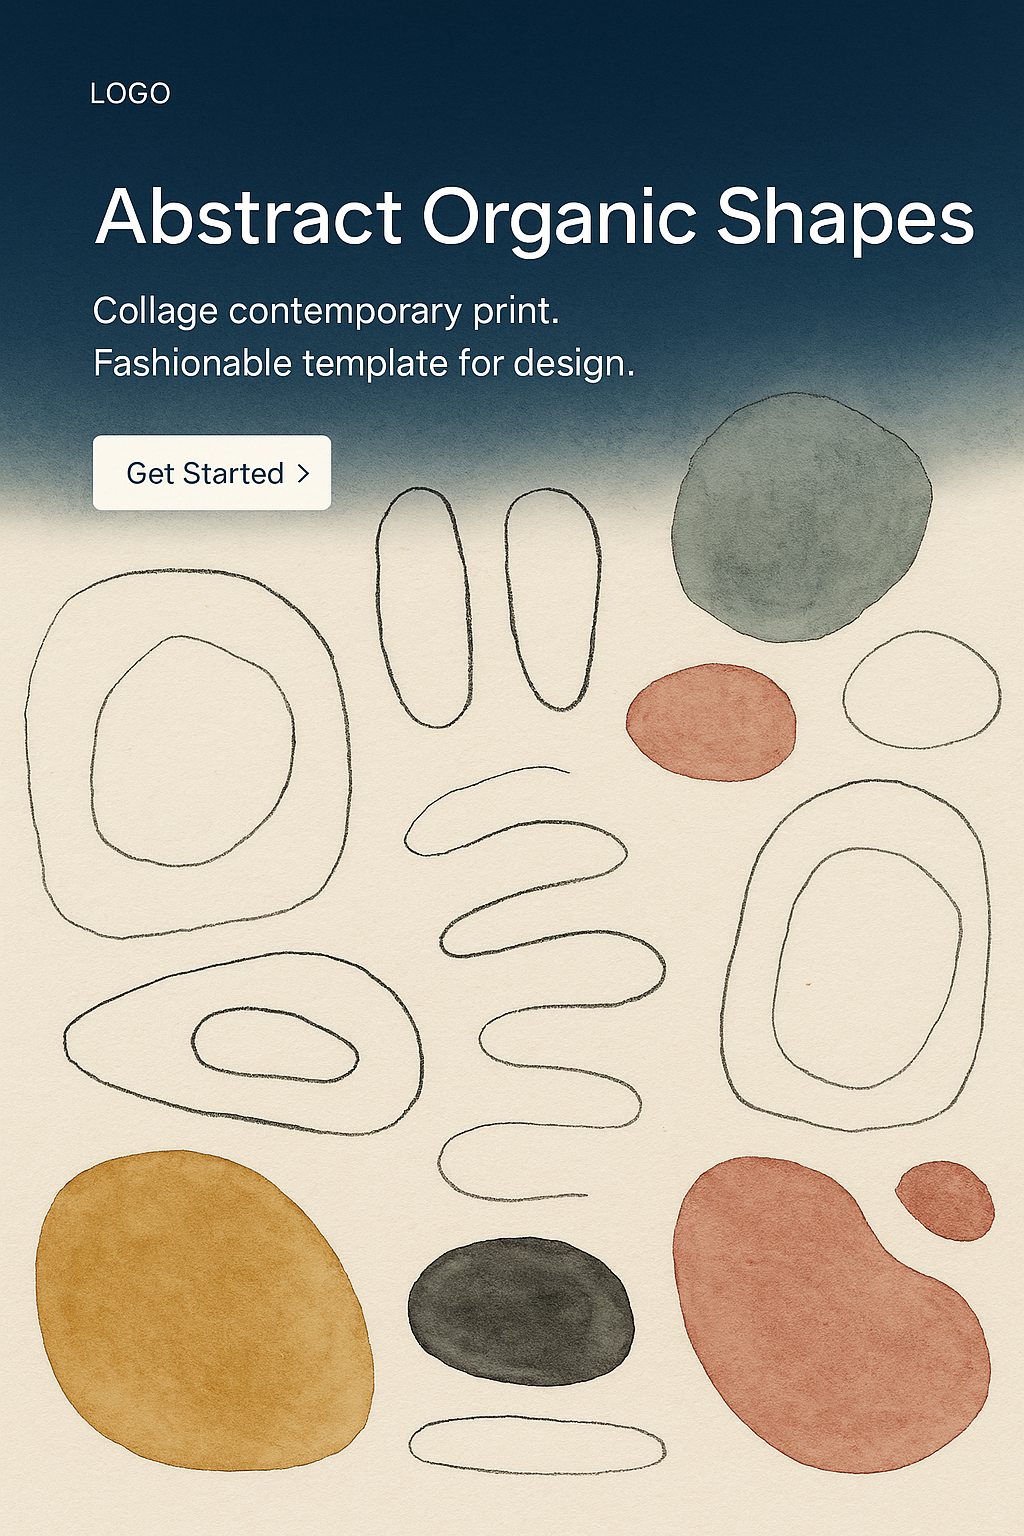This screenshot has width=1024, height=1536.
Task: Click the Get Started button
Action: pyautogui.click(x=212, y=472)
